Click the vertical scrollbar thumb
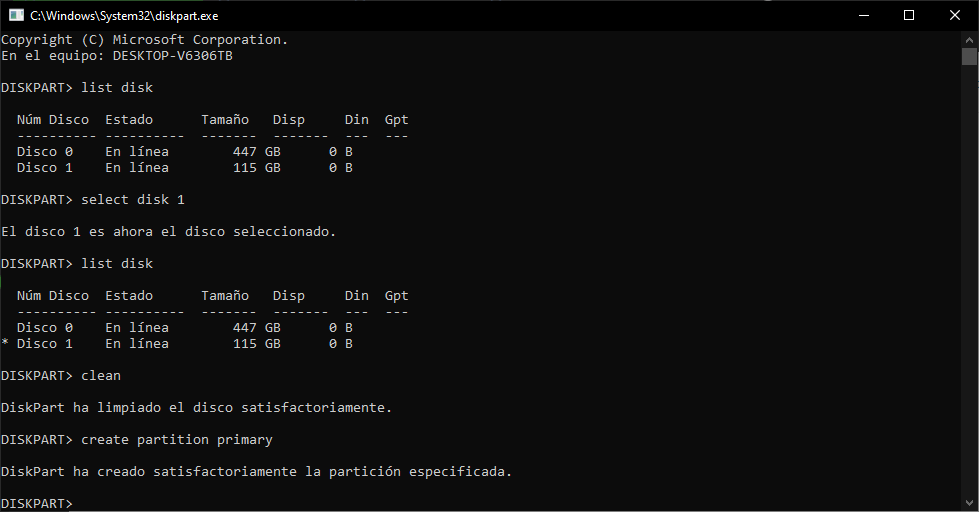The width and height of the screenshot is (979, 512). [969, 56]
